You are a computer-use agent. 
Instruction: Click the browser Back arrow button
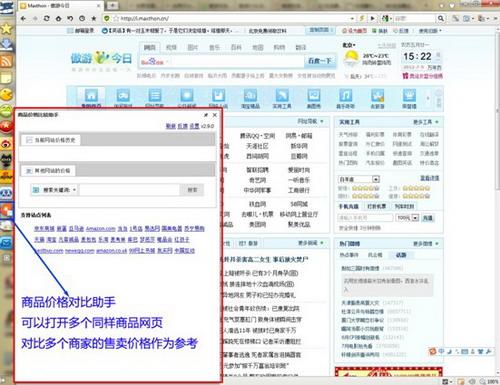pyautogui.click(x=23, y=18)
